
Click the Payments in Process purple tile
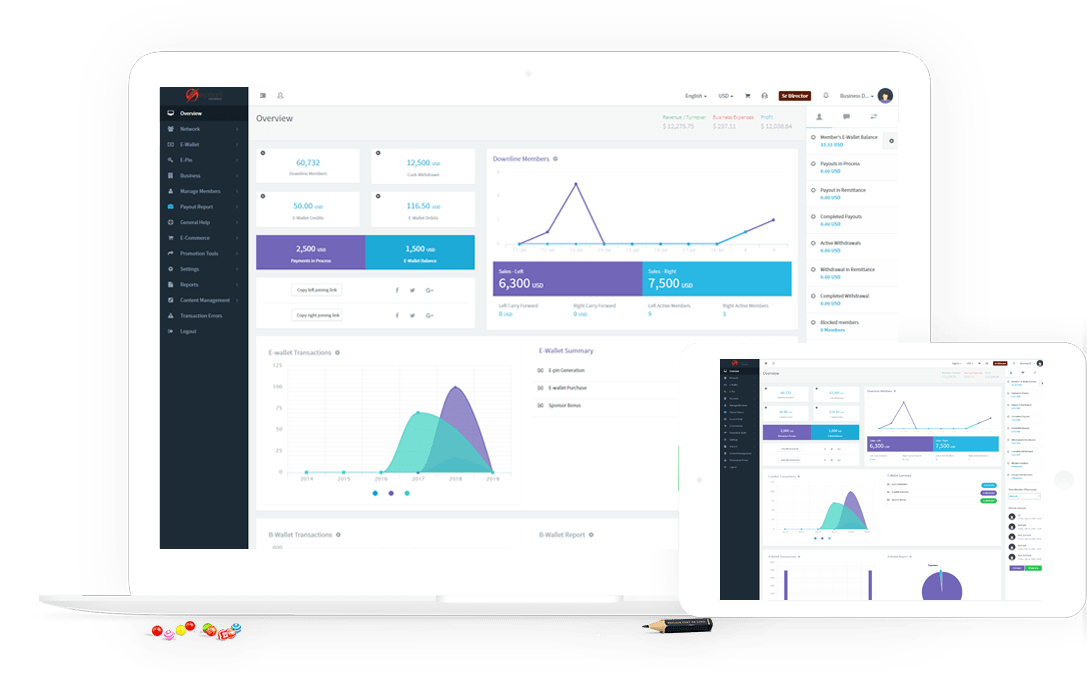[x=311, y=252]
